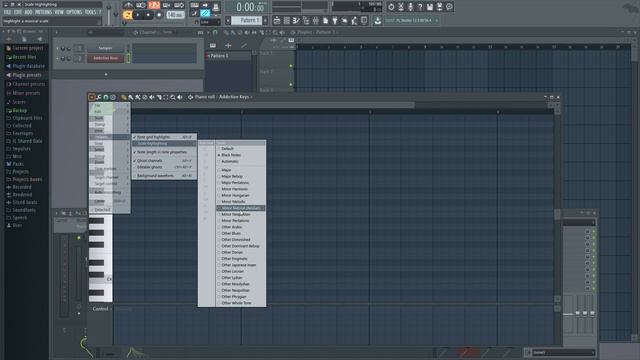Image resolution: width=640 pixels, height=360 pixels.
Task: Click the Pattern 1 entry in the picker
Action: point(228,56)
